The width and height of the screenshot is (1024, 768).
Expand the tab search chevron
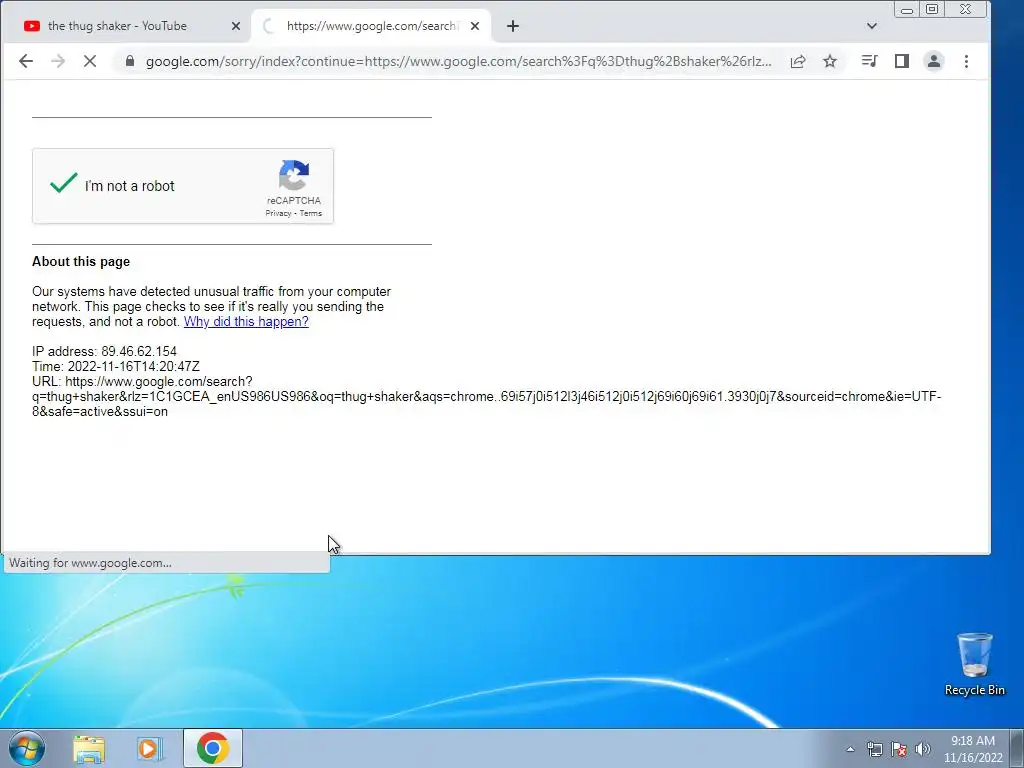pos(872,26)
